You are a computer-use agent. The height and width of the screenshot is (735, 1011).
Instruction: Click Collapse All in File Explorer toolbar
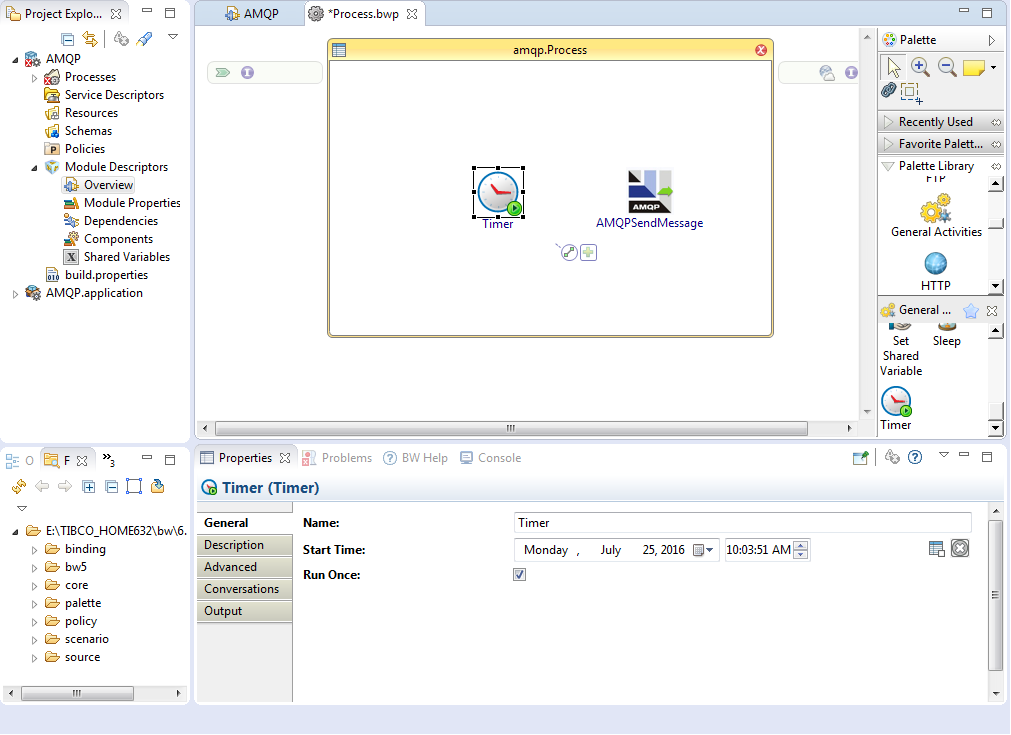tap(112, 487)
